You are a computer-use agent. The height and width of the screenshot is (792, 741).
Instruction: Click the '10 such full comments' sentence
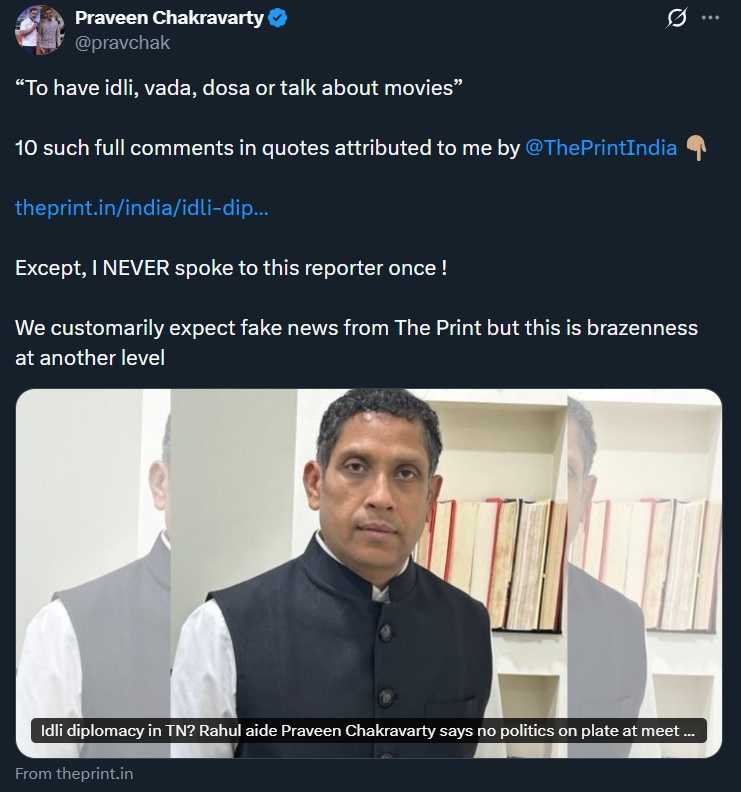(x=267, y=148)
